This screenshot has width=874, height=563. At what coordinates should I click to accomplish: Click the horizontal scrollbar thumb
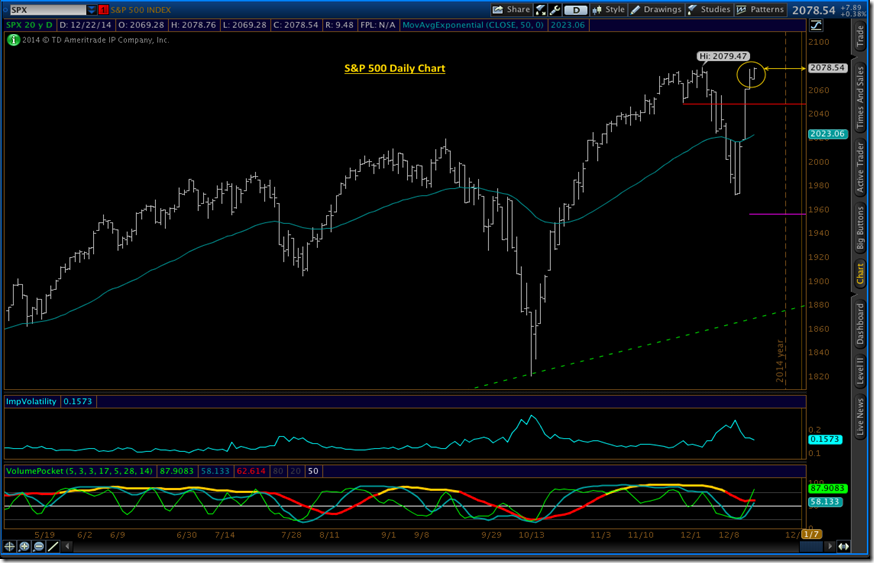[810, 546]
